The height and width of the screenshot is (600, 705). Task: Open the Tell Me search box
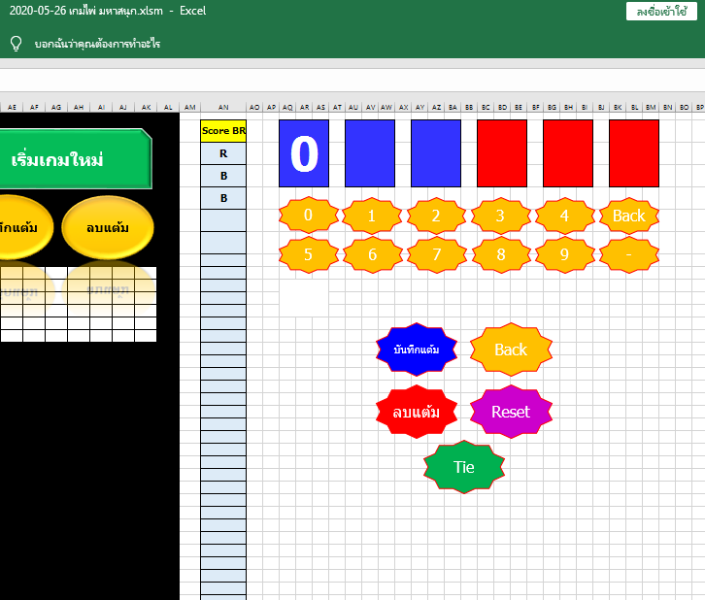[x=97, y=44]
